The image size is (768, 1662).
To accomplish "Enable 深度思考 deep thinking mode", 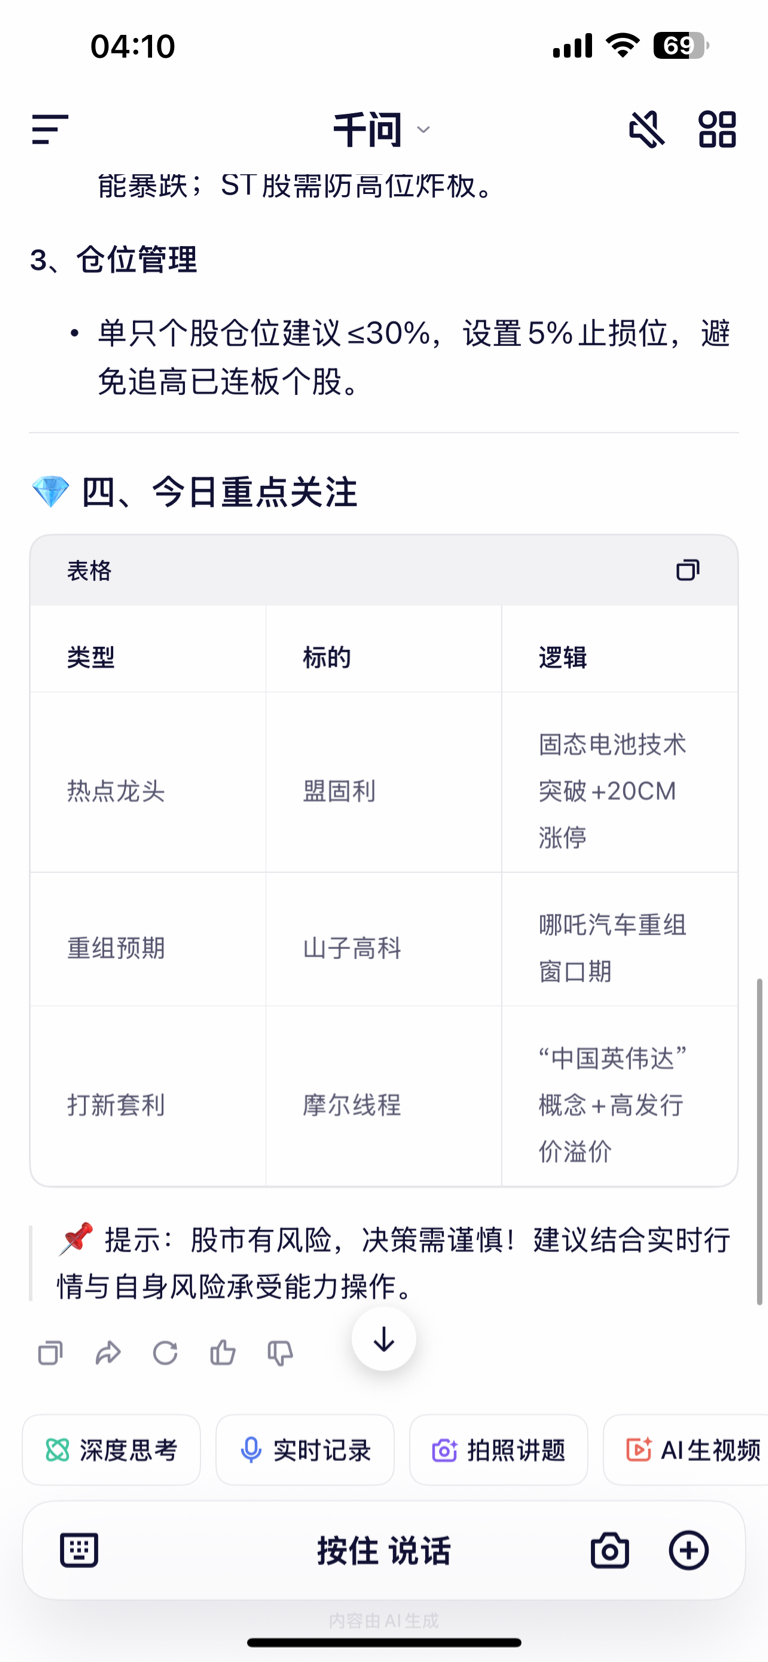I will pos(111,1450).
